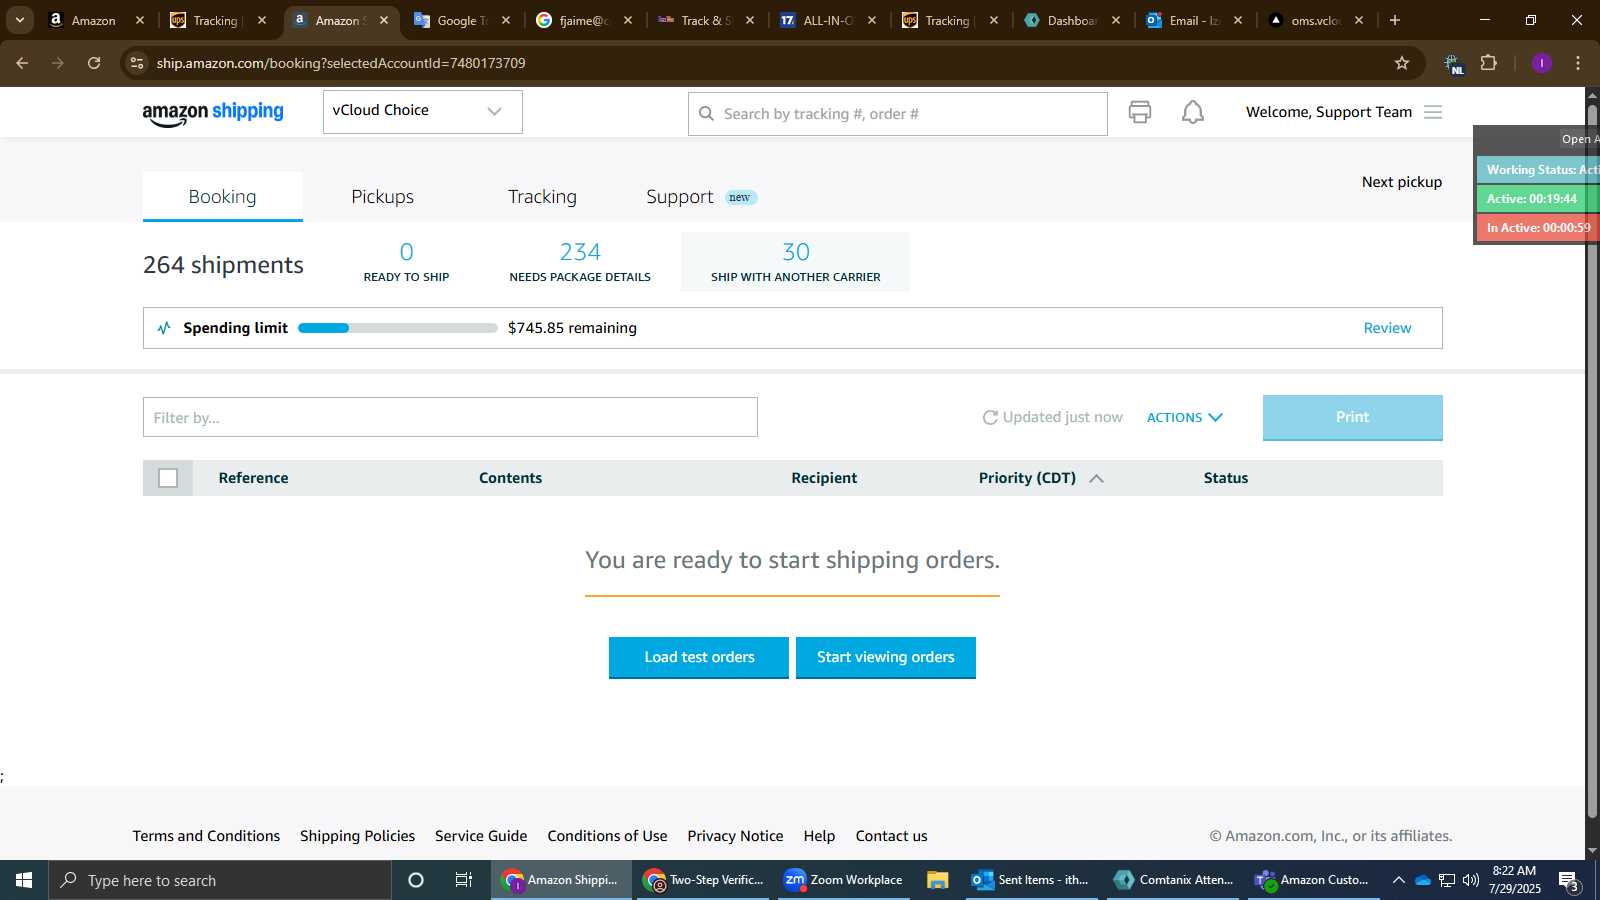Image resolution: width=1600 pixels, height=900 pixels.
Task: Click the refresh icon beside Updated just now
Action: (x=990, y=417)
